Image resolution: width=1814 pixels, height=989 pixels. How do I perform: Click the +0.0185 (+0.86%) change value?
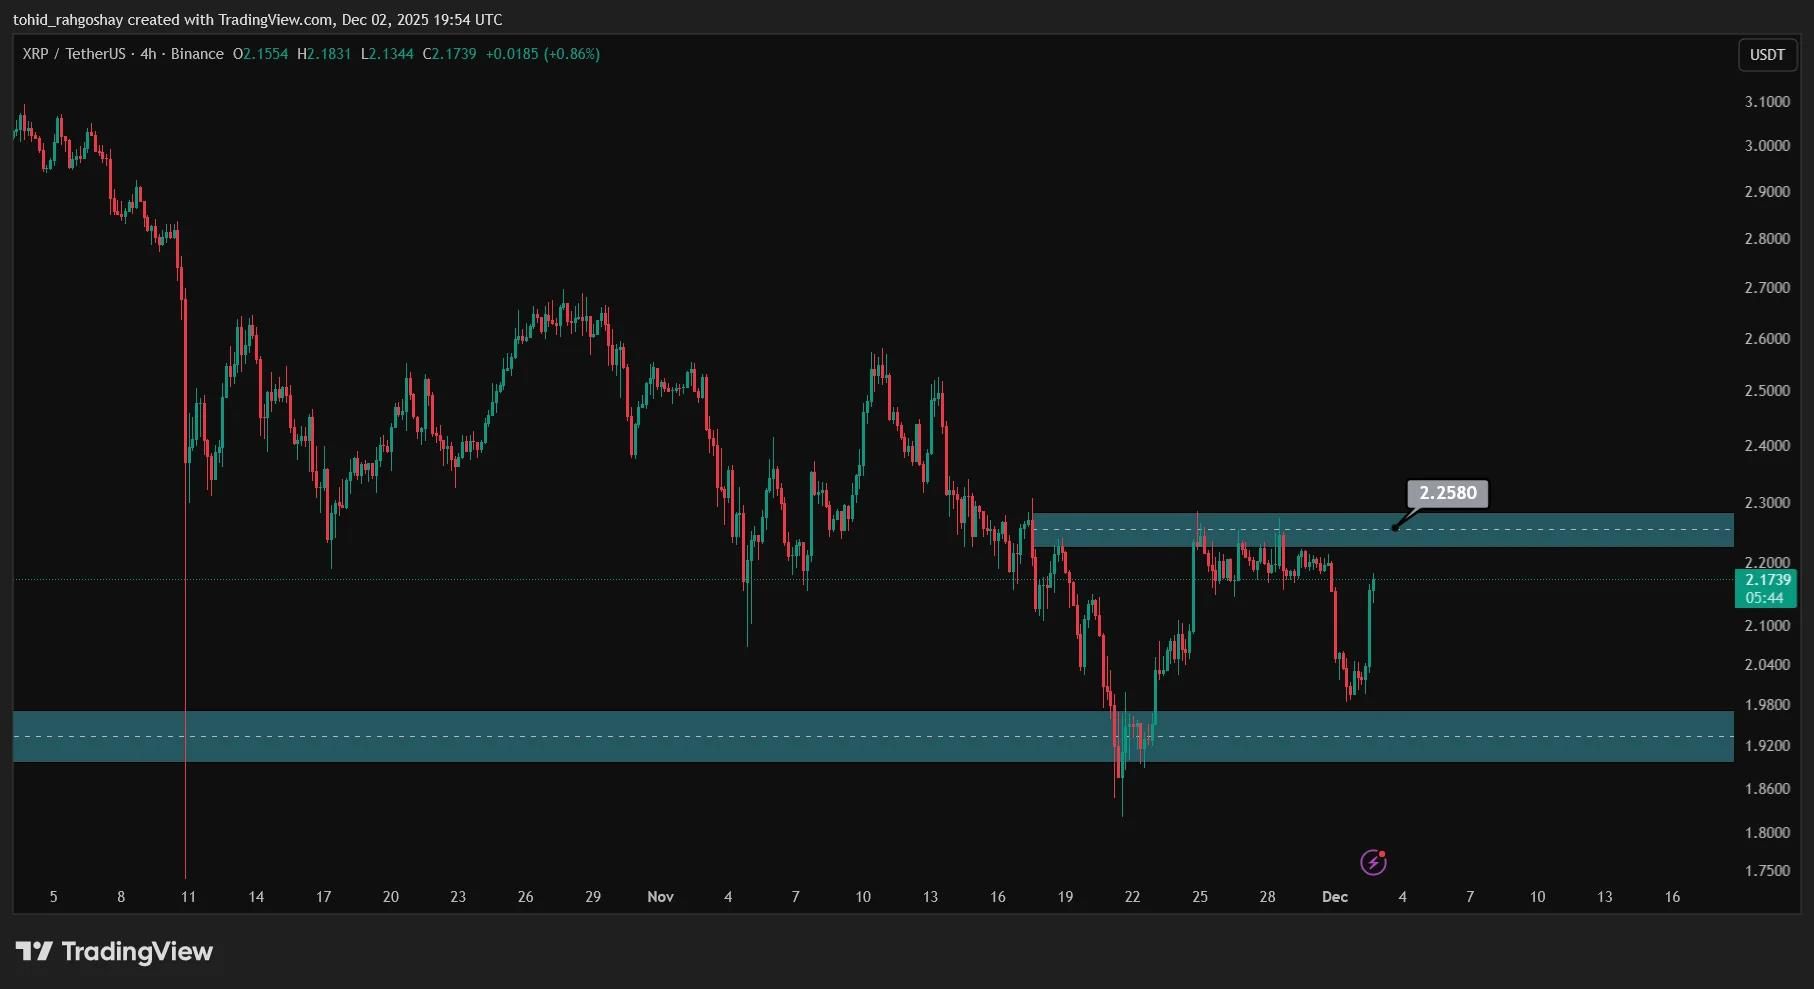coord(542,54)
